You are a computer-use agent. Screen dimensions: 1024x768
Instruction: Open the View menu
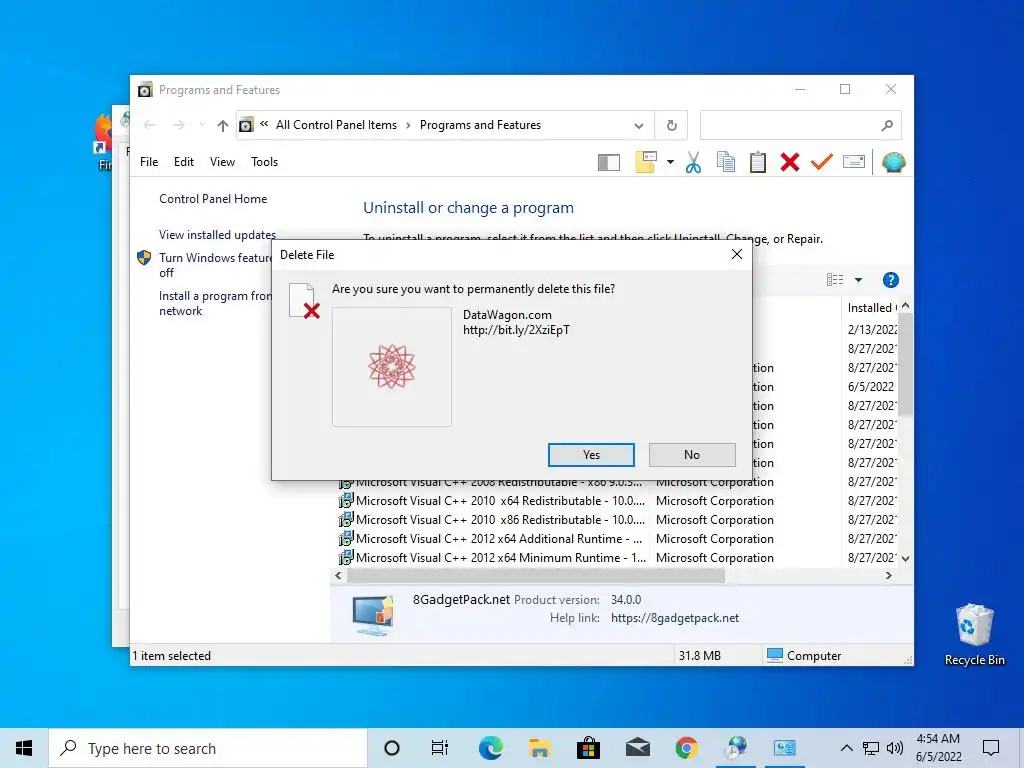click(222, 162)
